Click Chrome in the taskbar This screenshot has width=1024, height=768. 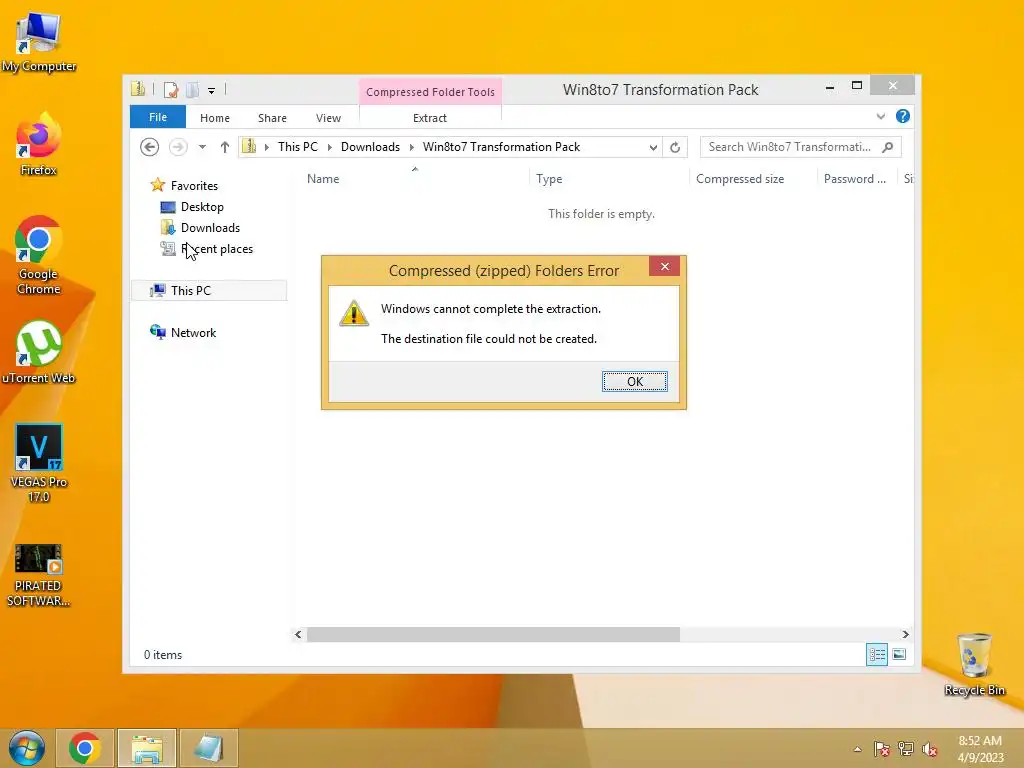(x=84, y=748)
